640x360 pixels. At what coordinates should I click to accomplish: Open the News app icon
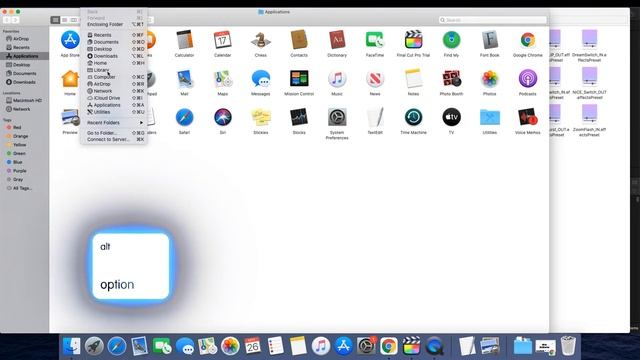375,79
